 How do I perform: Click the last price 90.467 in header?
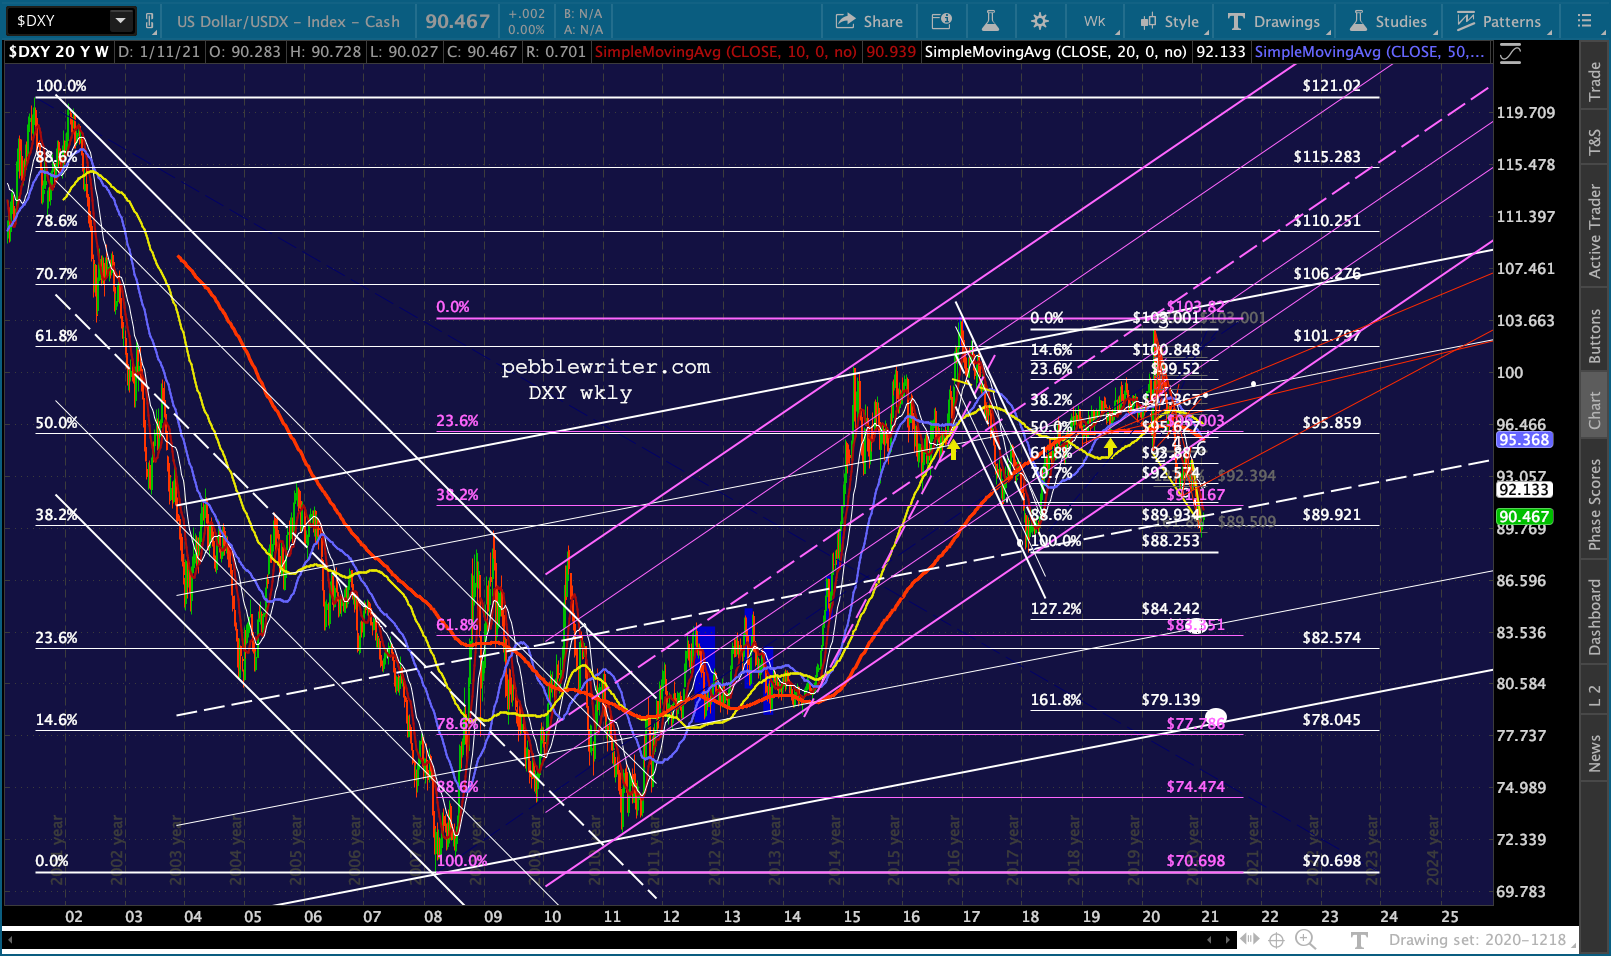click(458, 21)
